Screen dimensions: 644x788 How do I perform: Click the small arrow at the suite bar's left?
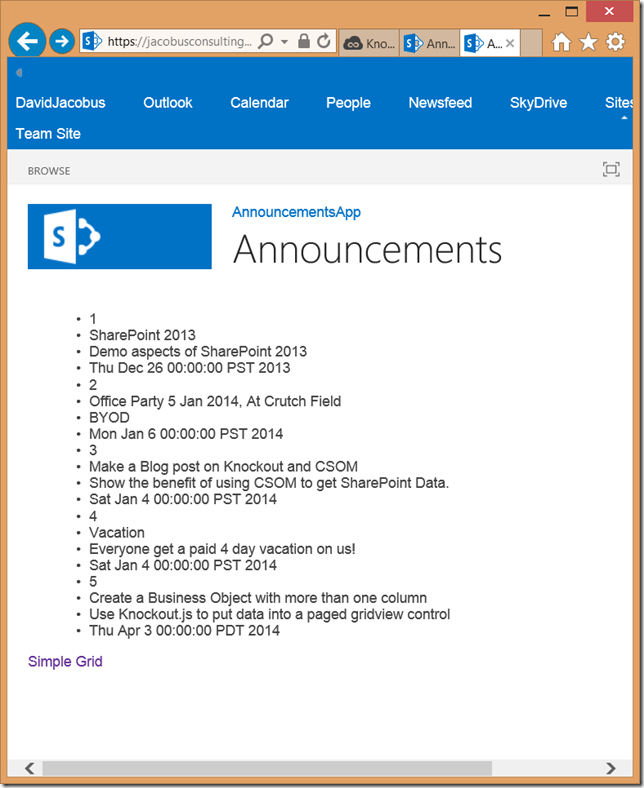click(x=19, y=72)
